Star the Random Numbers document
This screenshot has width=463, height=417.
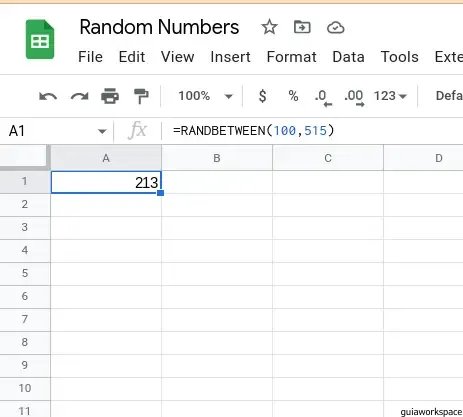[269, 27]
